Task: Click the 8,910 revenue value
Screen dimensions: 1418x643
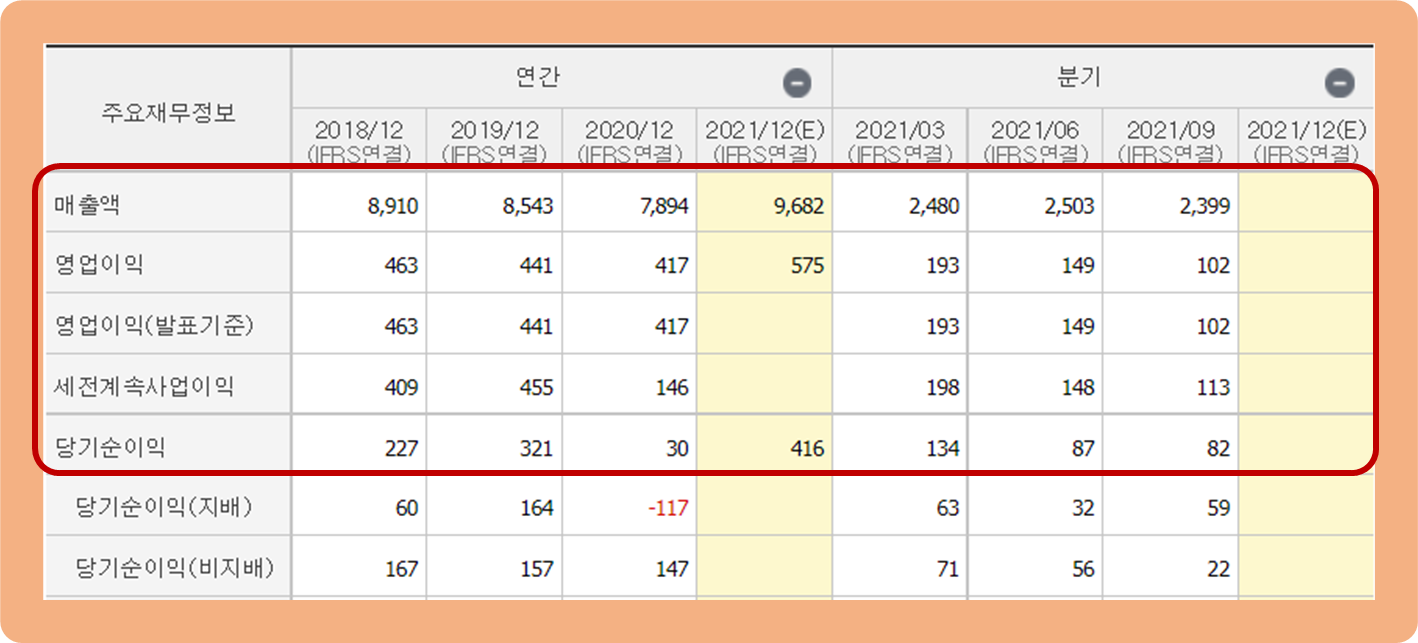Action: tap(391, 207)
